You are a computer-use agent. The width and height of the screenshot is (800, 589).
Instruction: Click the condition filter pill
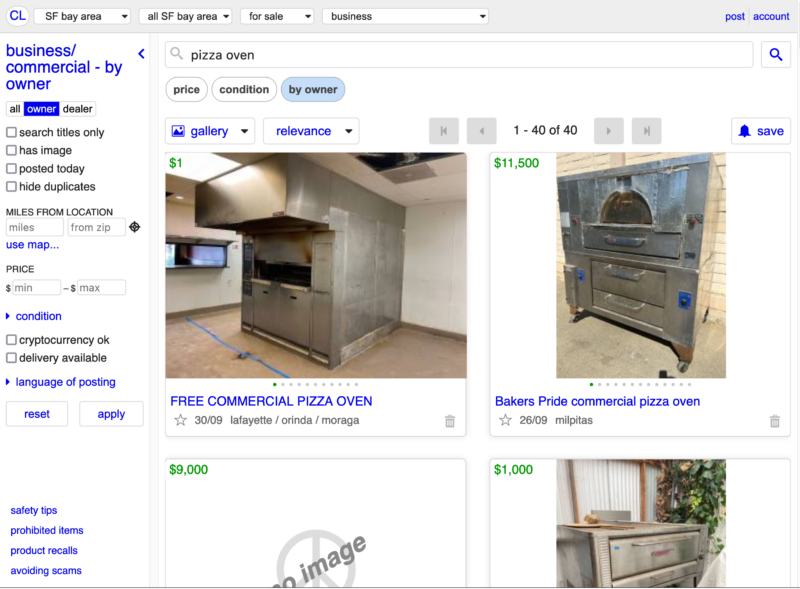click(244, 90)
